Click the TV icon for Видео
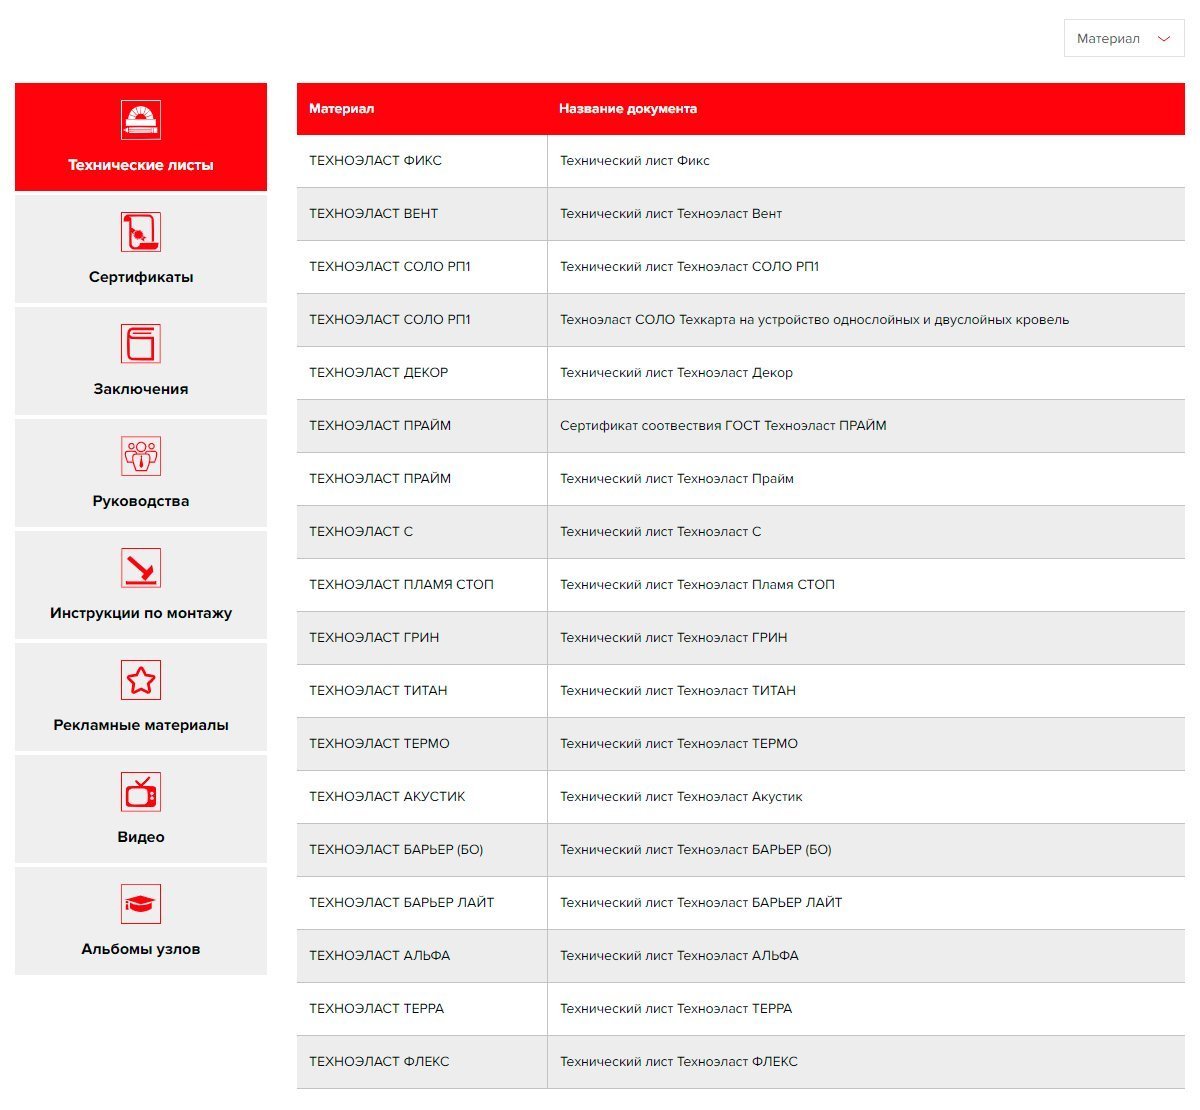The width and height of the screenshot is (1200, 1110). (141, 792)
